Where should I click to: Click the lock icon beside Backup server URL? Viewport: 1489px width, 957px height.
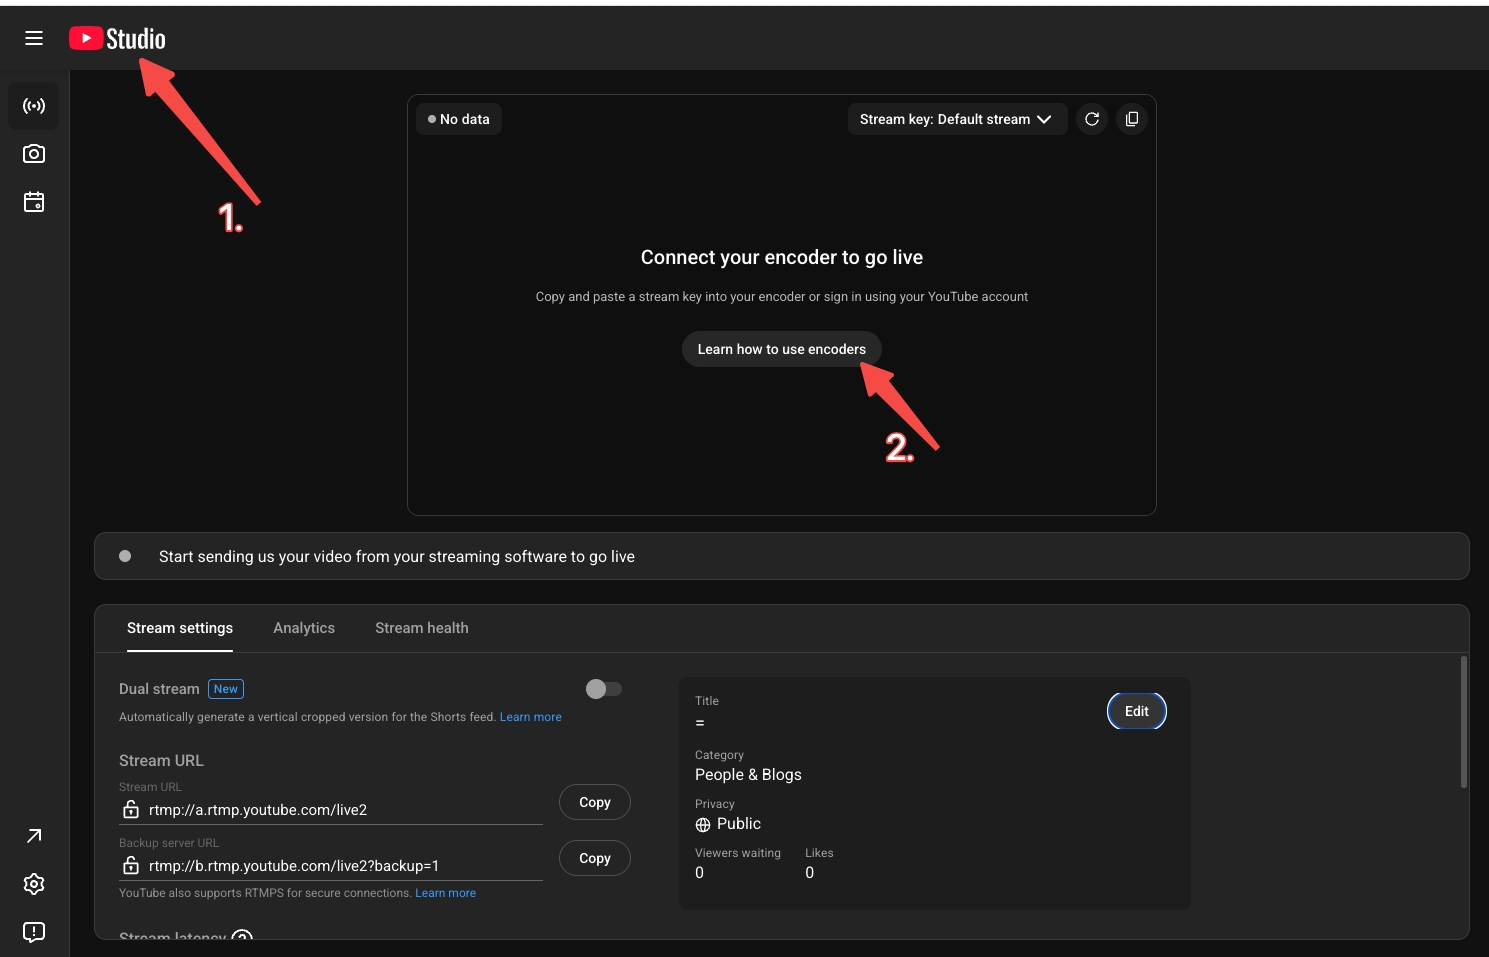[131, 865]
